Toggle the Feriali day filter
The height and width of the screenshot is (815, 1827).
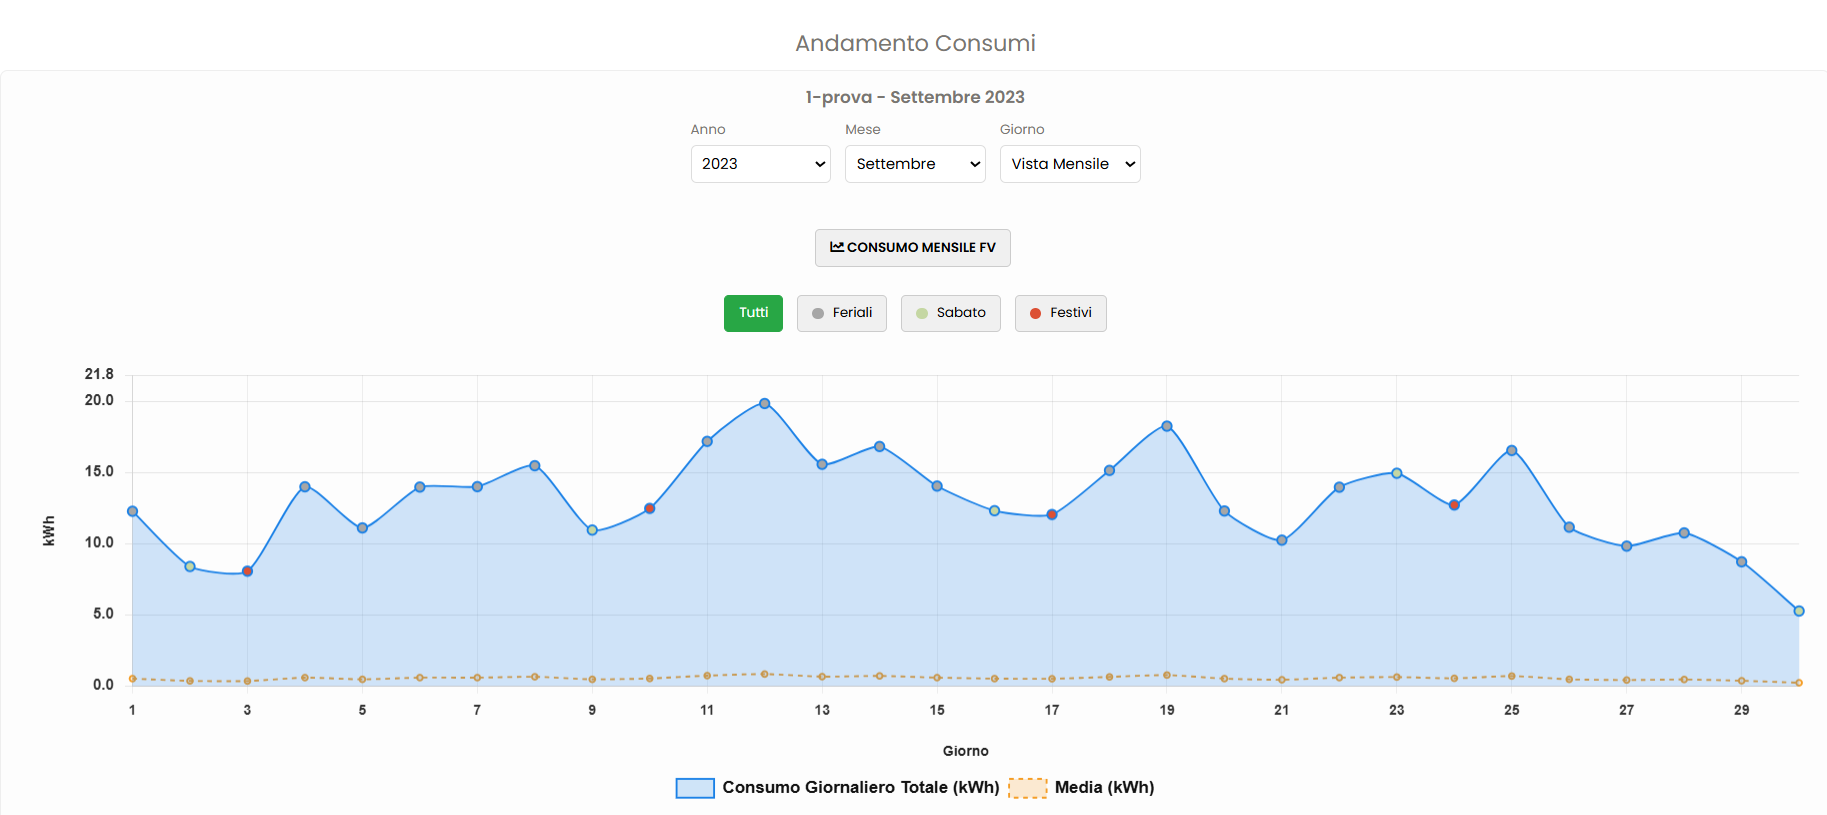tap(842, 313)
